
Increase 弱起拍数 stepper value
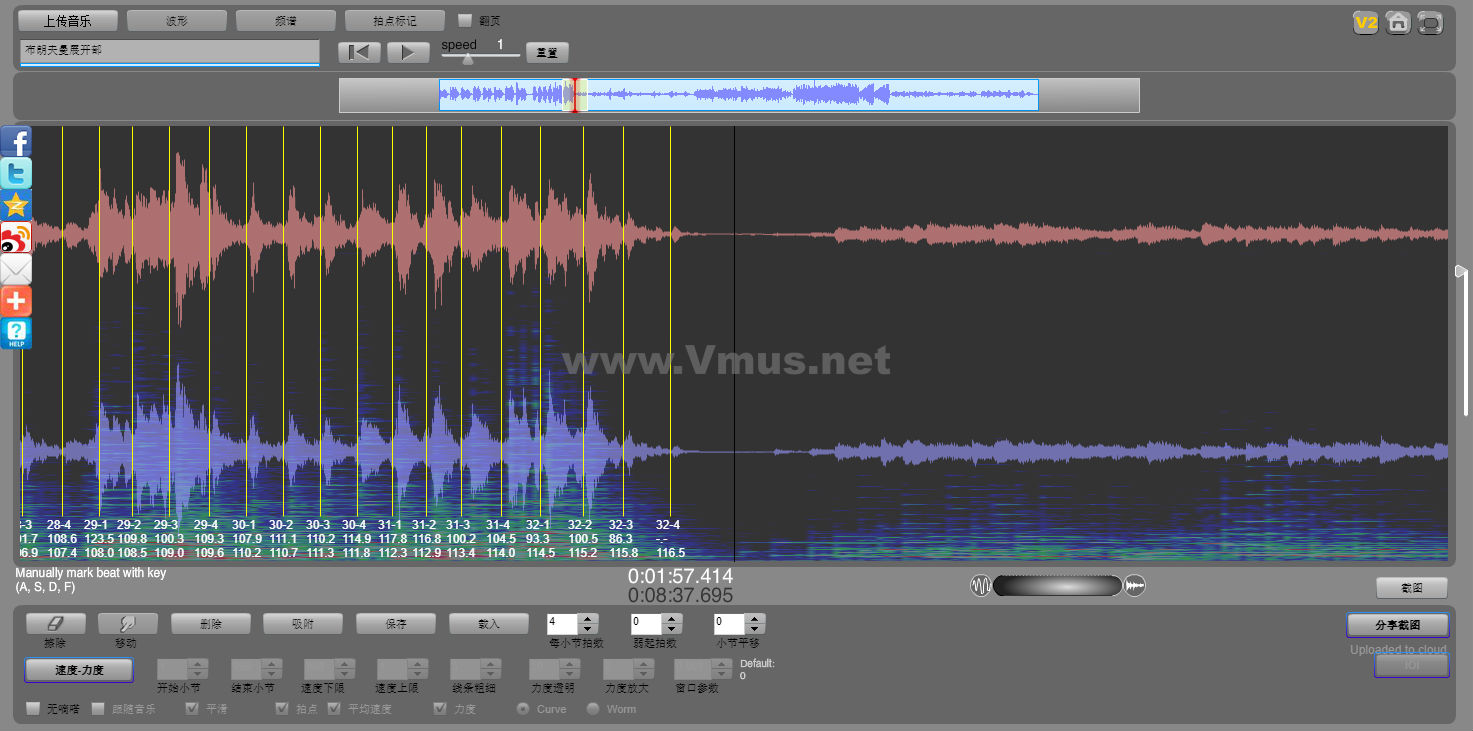tap(672, 618)
